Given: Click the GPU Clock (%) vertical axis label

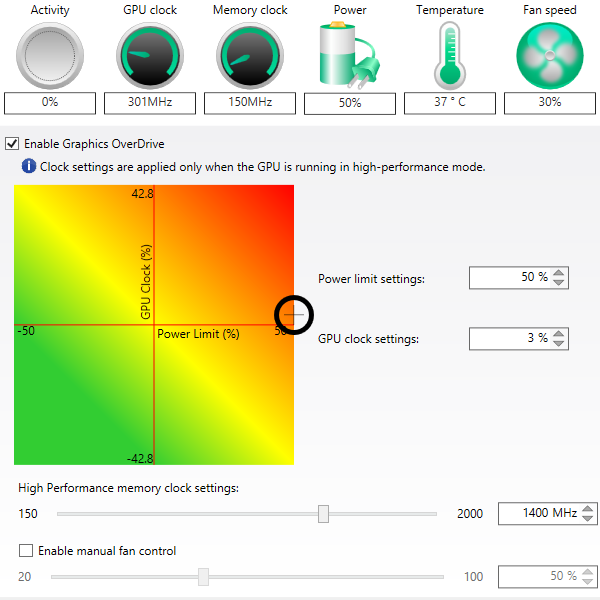Looking at the screenshot, I should (146, 282).
